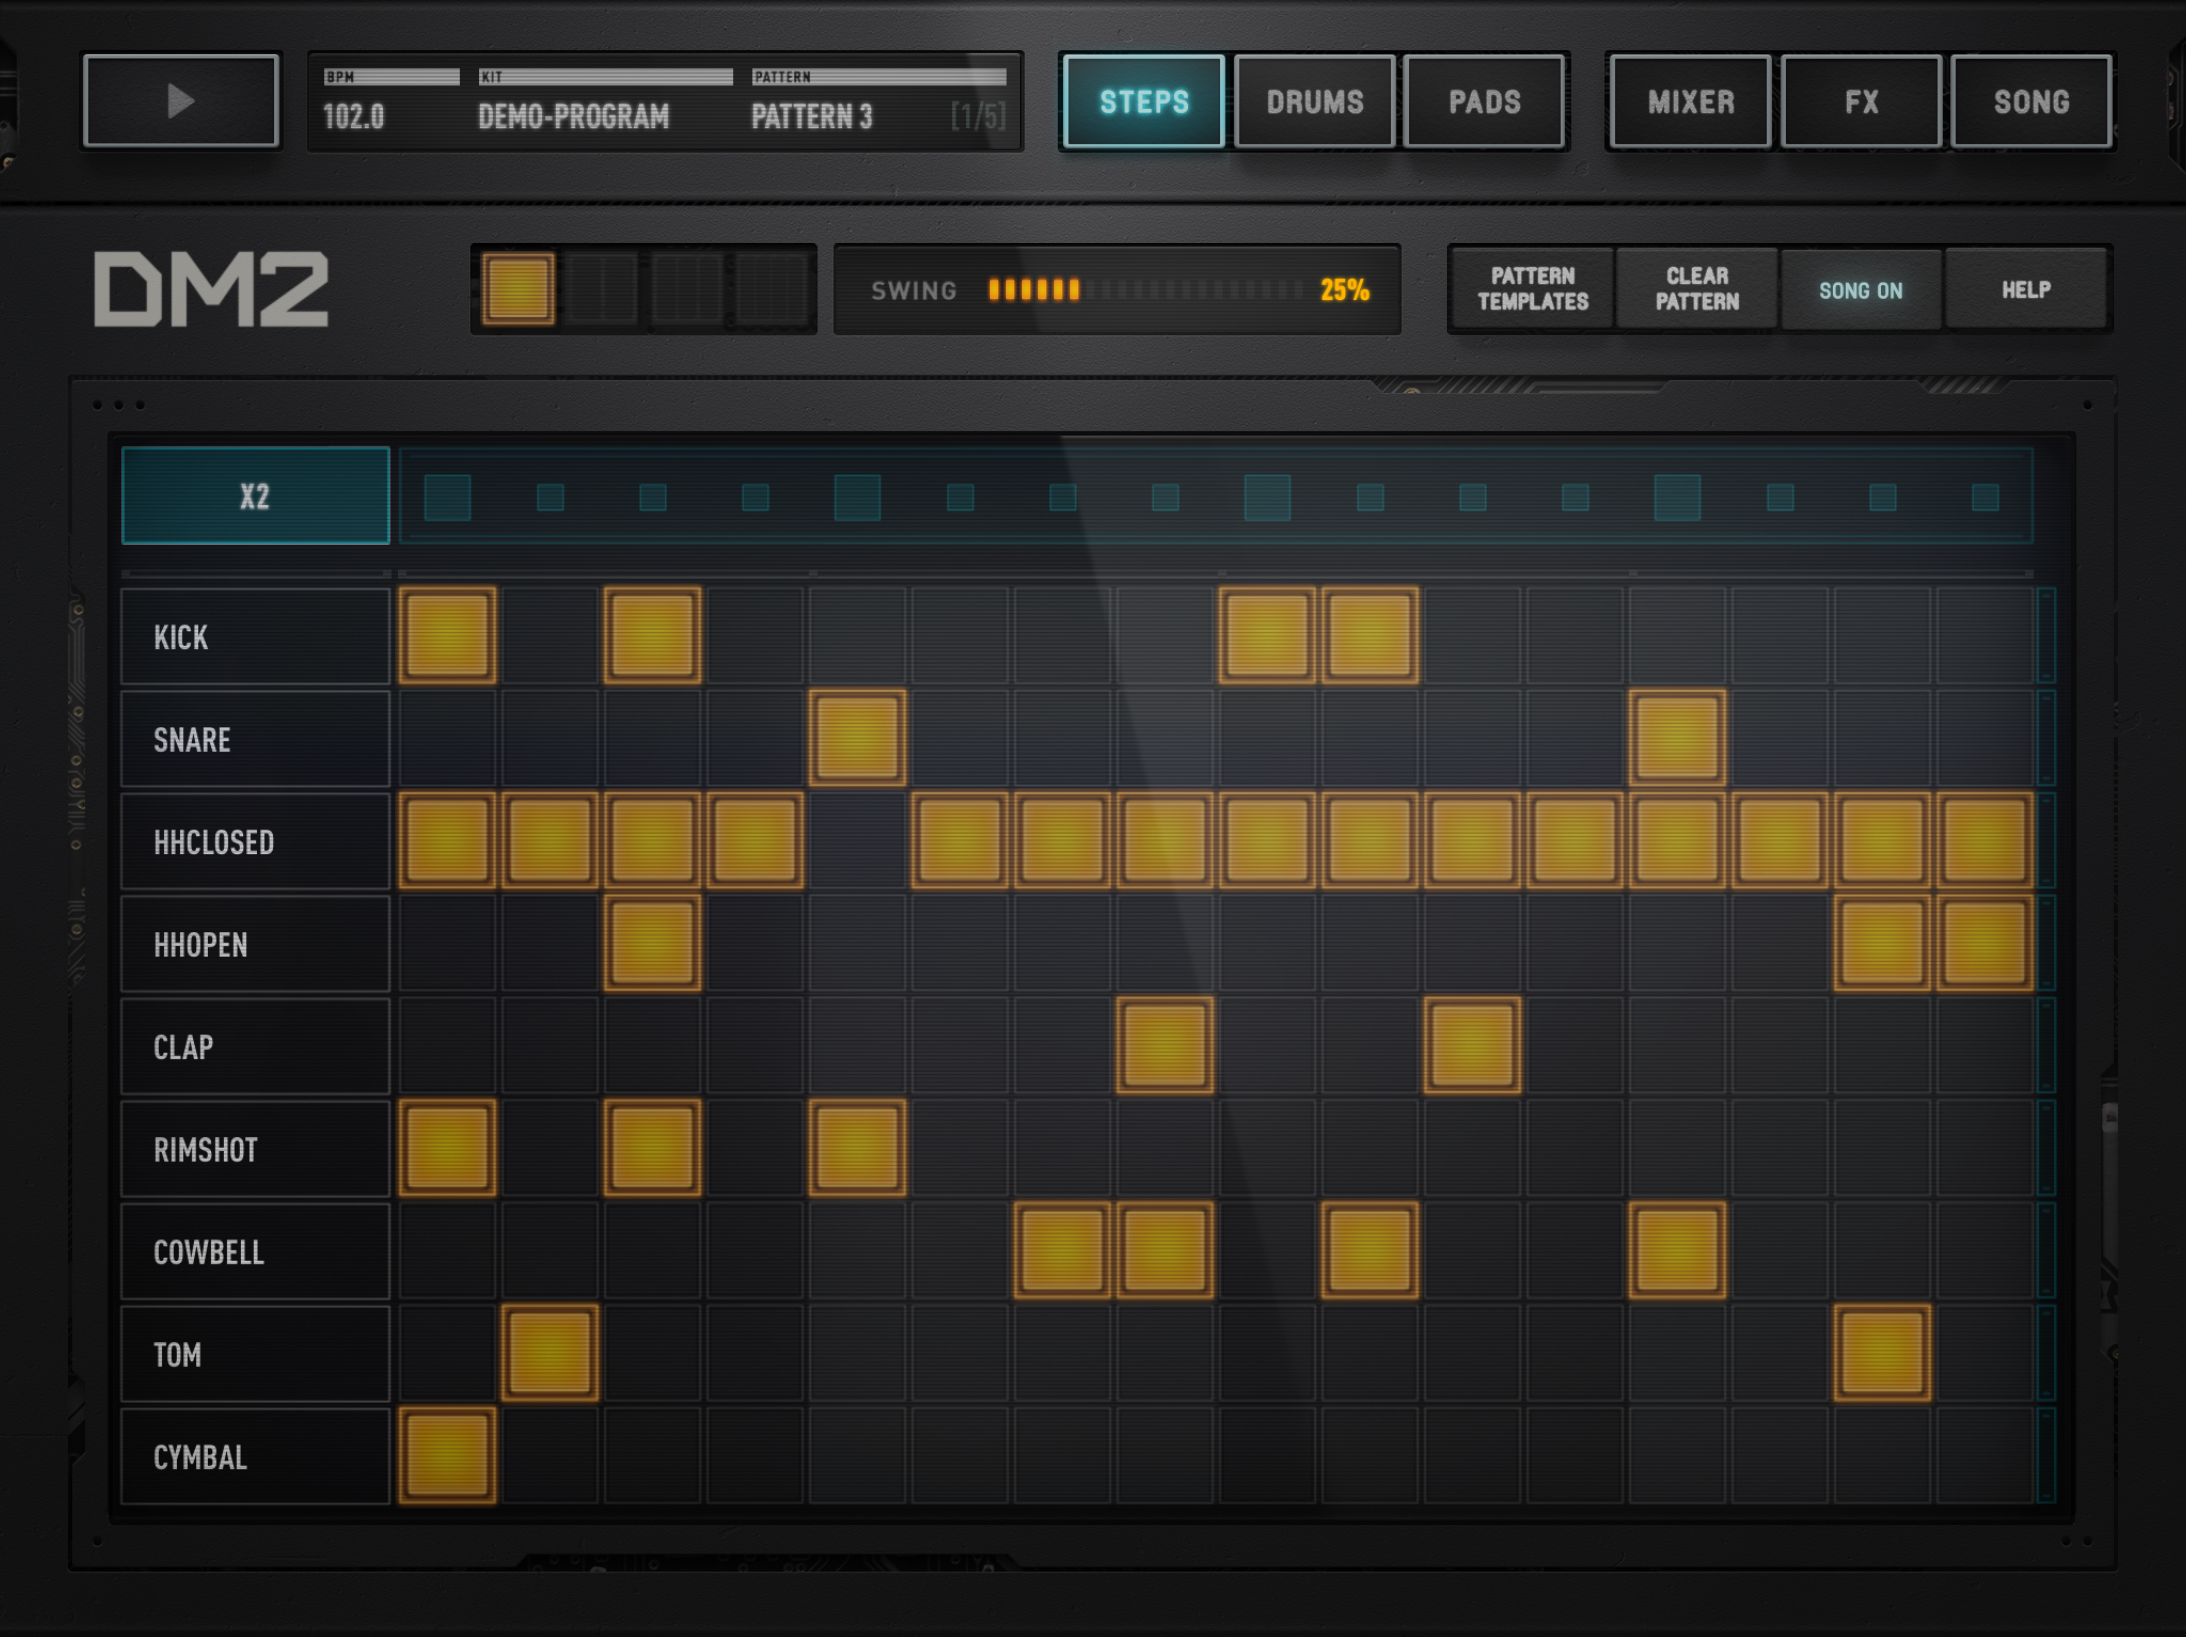Open PATTERN TEMPLATES
Screen dimensions: 2186x1637
pos(1532,289)
